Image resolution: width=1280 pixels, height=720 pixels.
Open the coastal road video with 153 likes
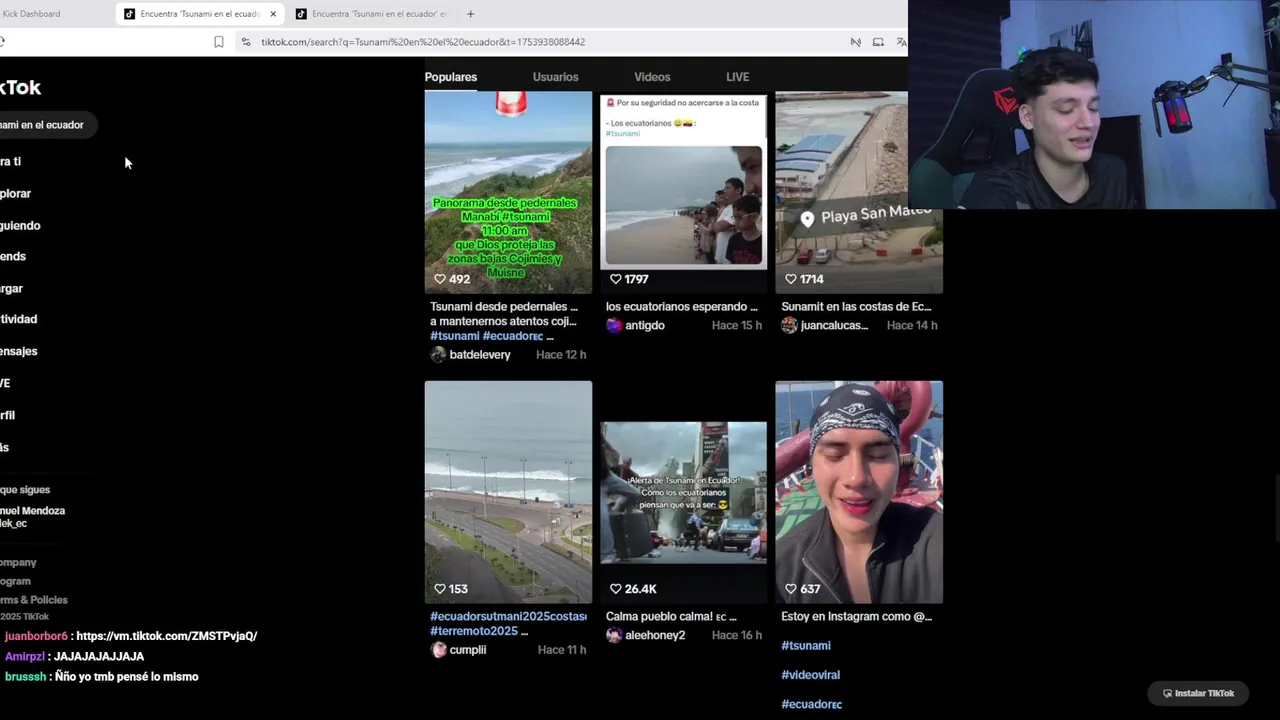point(508,492)
